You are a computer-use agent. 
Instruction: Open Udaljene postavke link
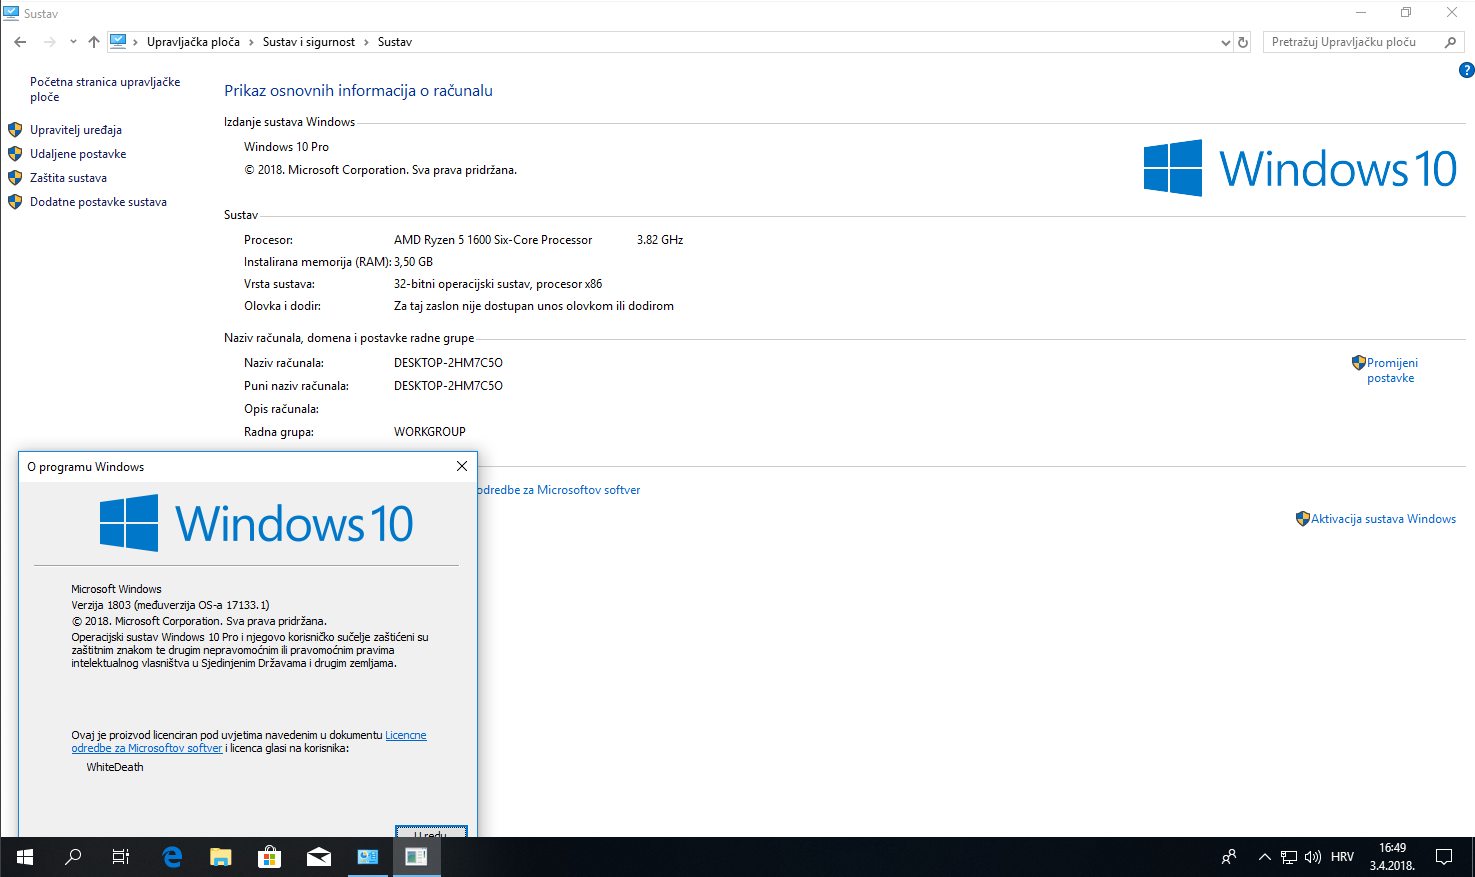[x=78, y=154]
